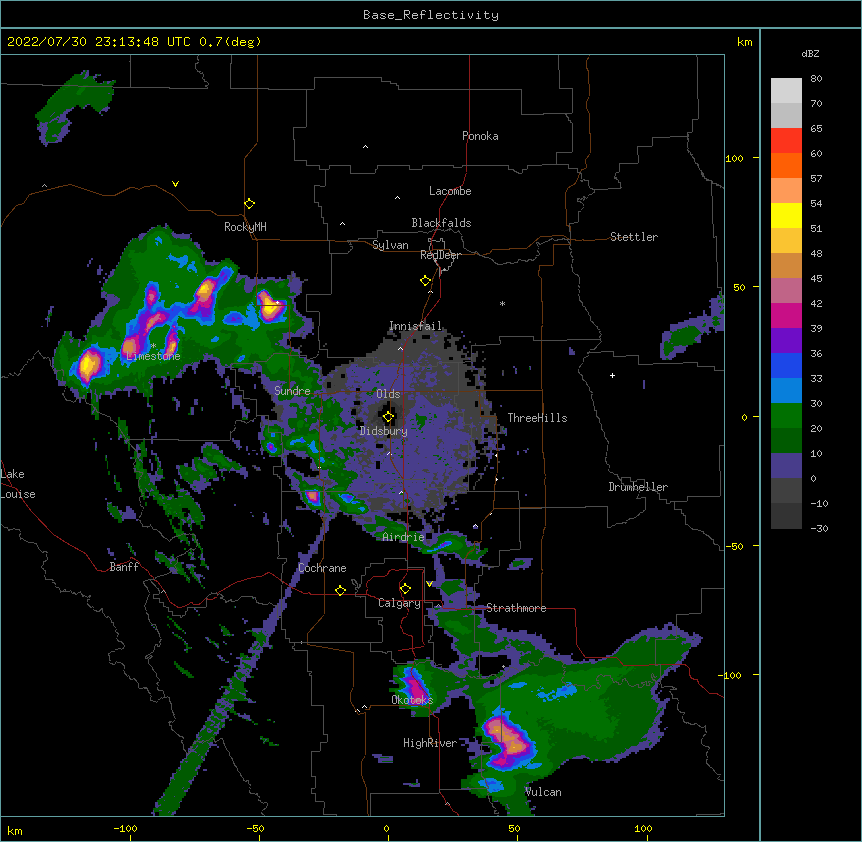Image resolution: width=862 pixels, height=842 pixels.
Task: Select the Banff label
Action: [x=124, y=567]
